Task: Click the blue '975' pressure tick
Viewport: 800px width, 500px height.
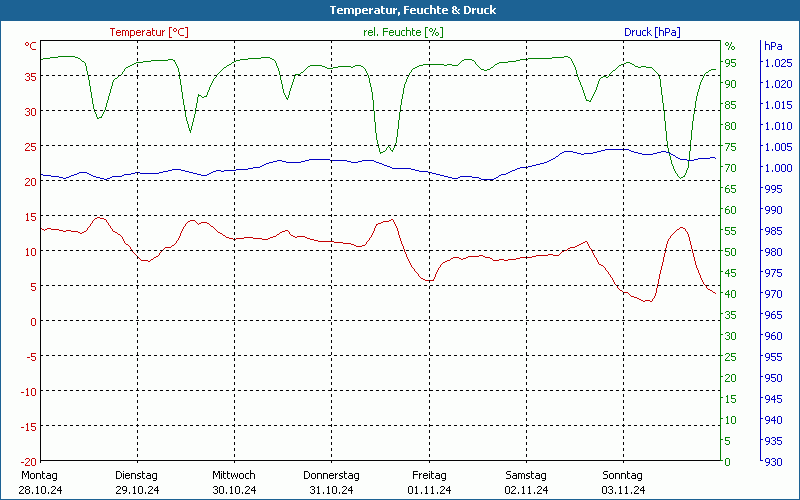Action: 773,273
